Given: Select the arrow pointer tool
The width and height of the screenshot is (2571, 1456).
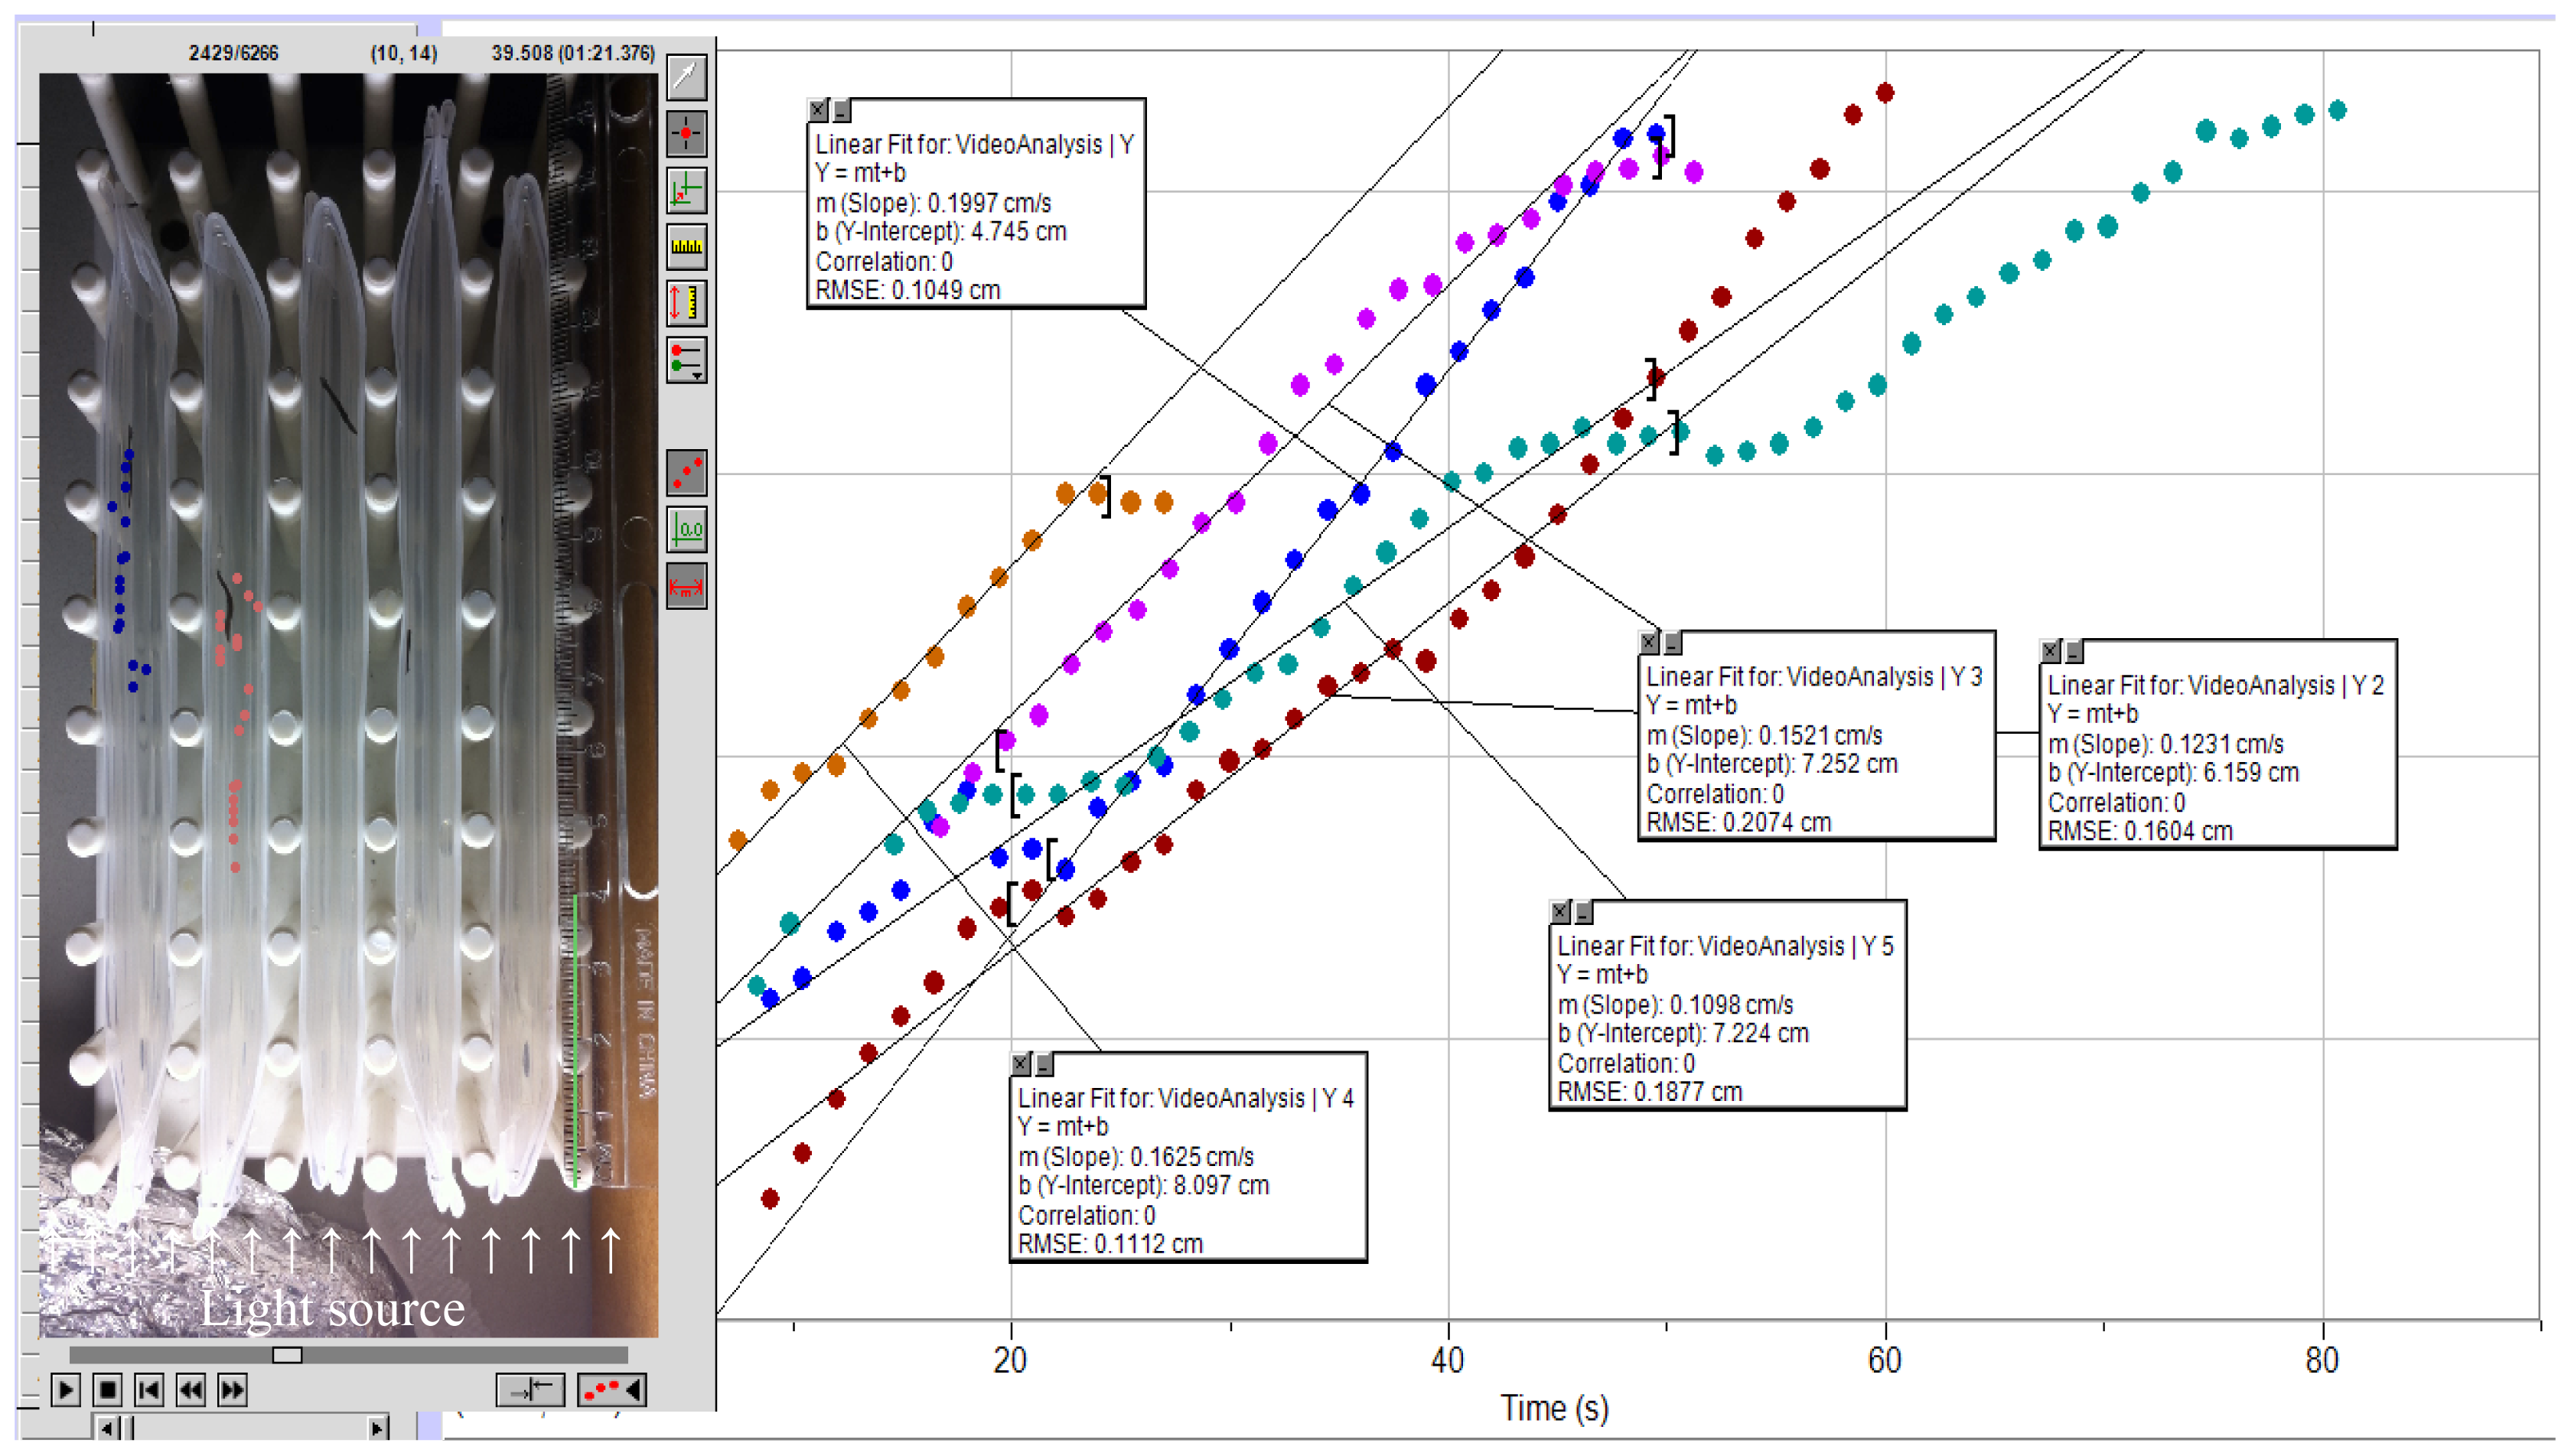Looking at the screenshot, I should point(686,77).
